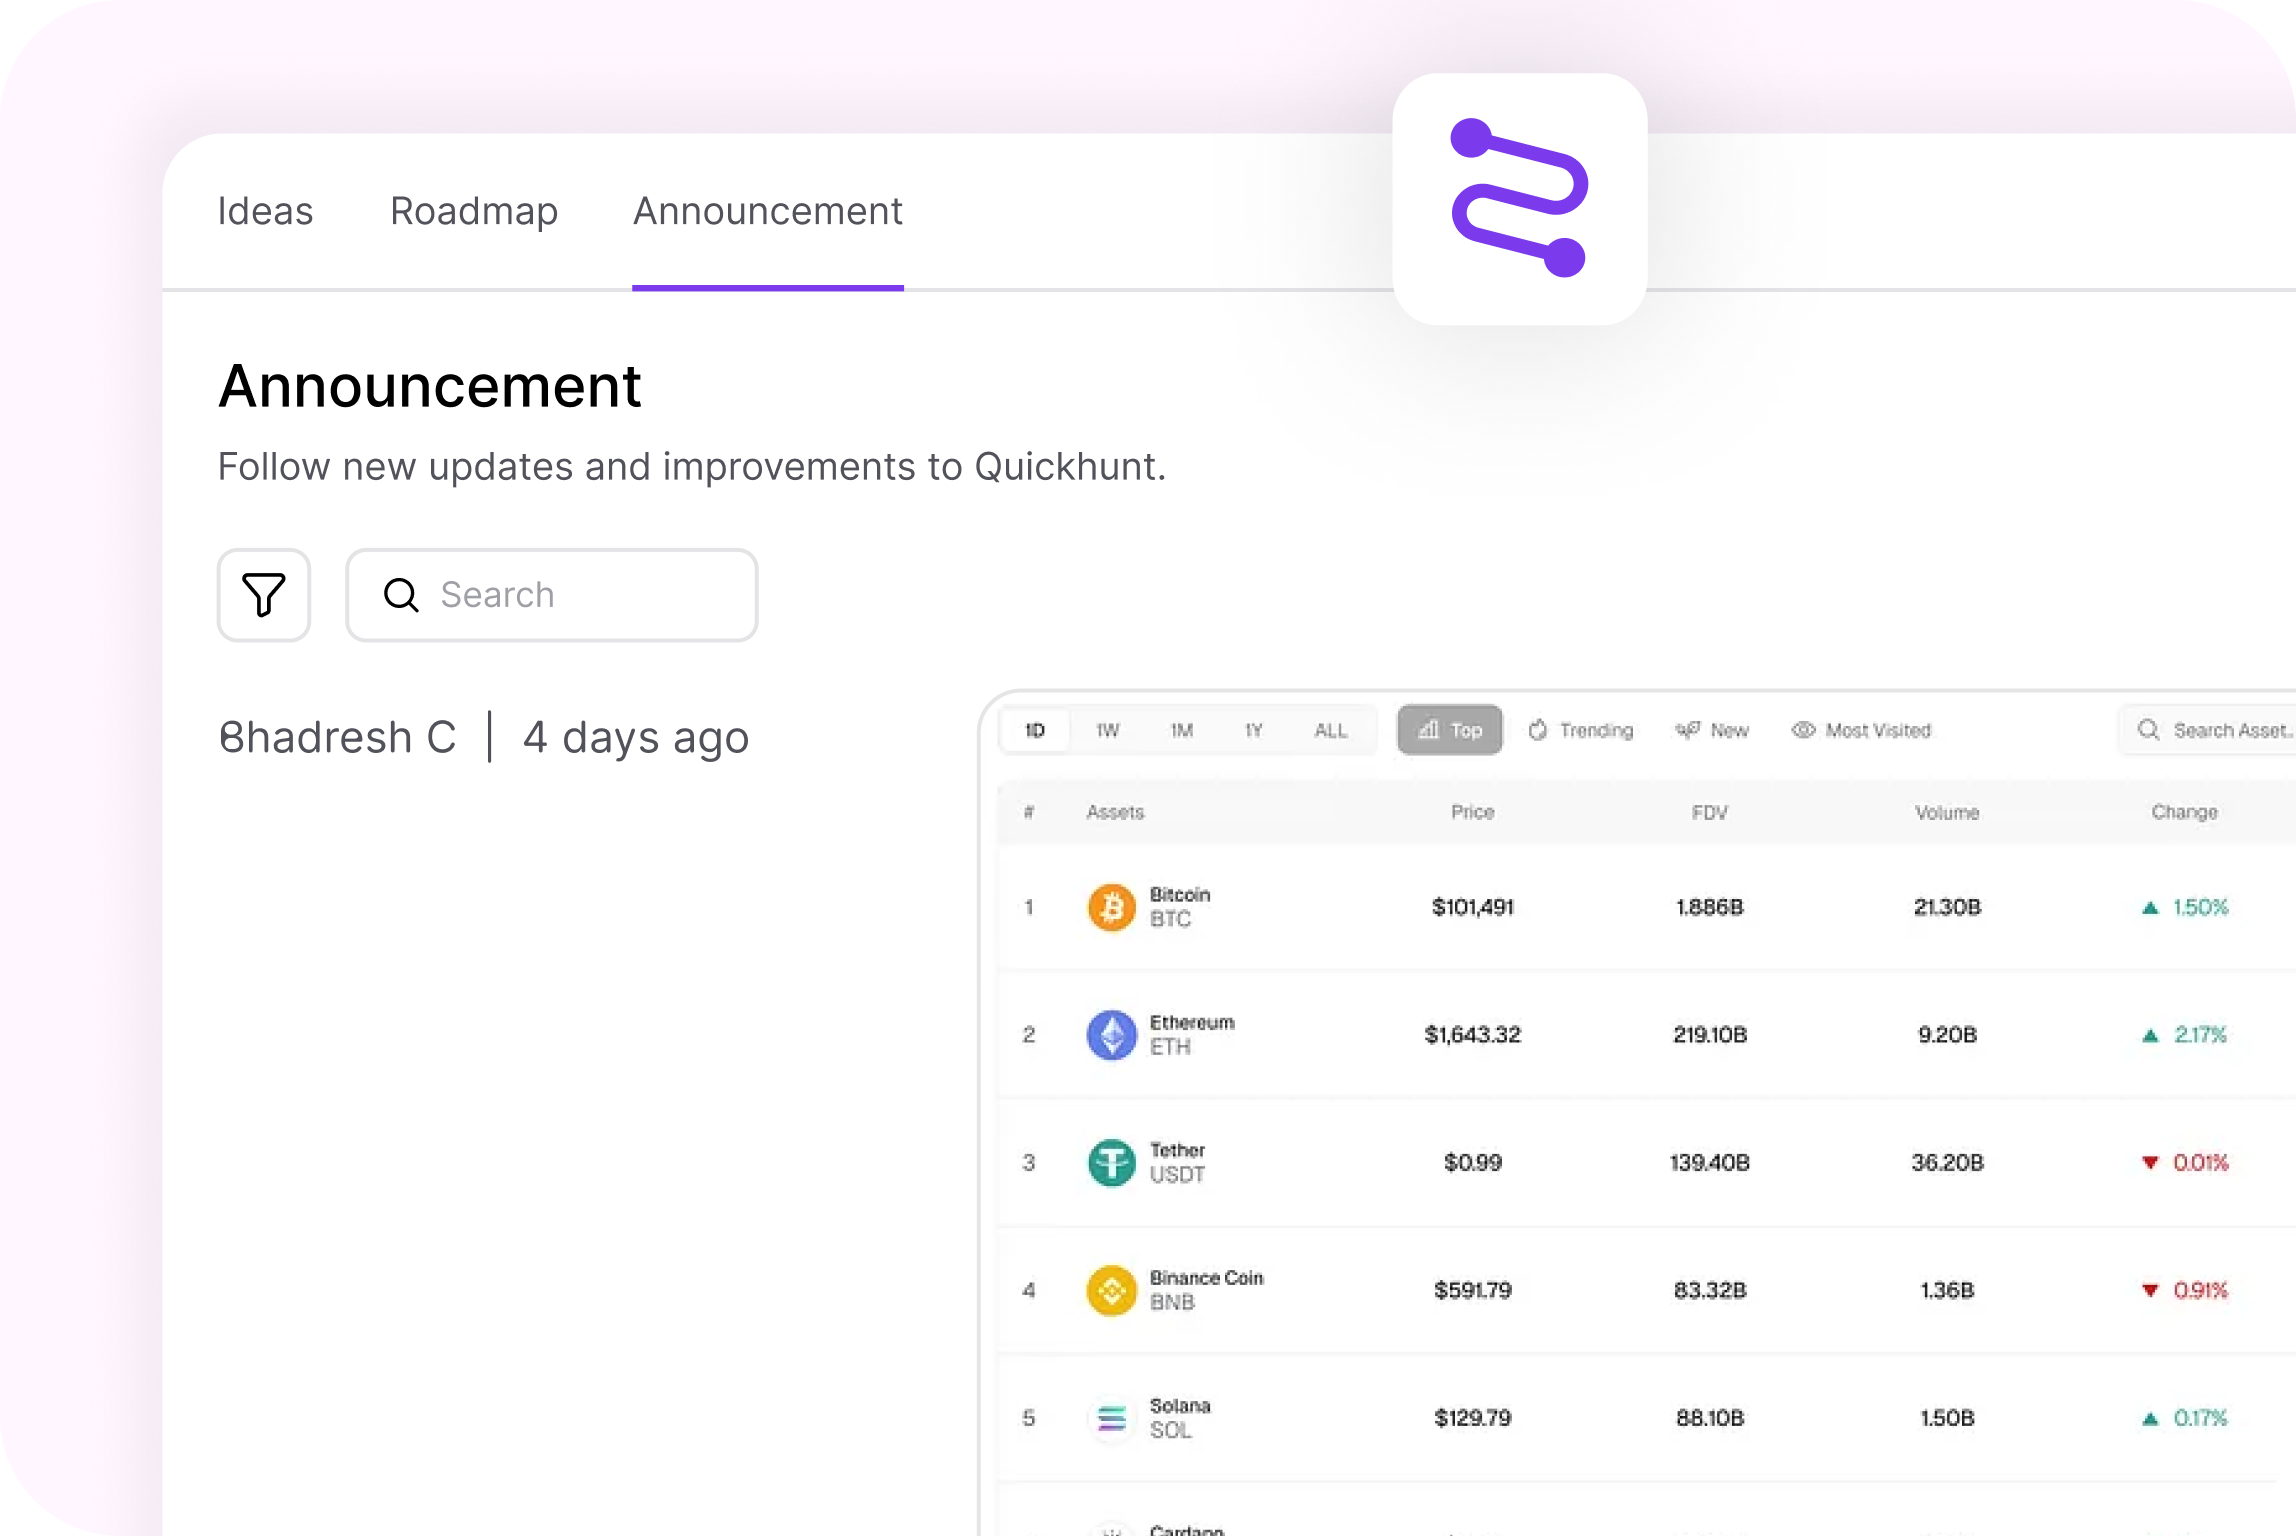
Task: Click the New filter button
Action: 1713,730
